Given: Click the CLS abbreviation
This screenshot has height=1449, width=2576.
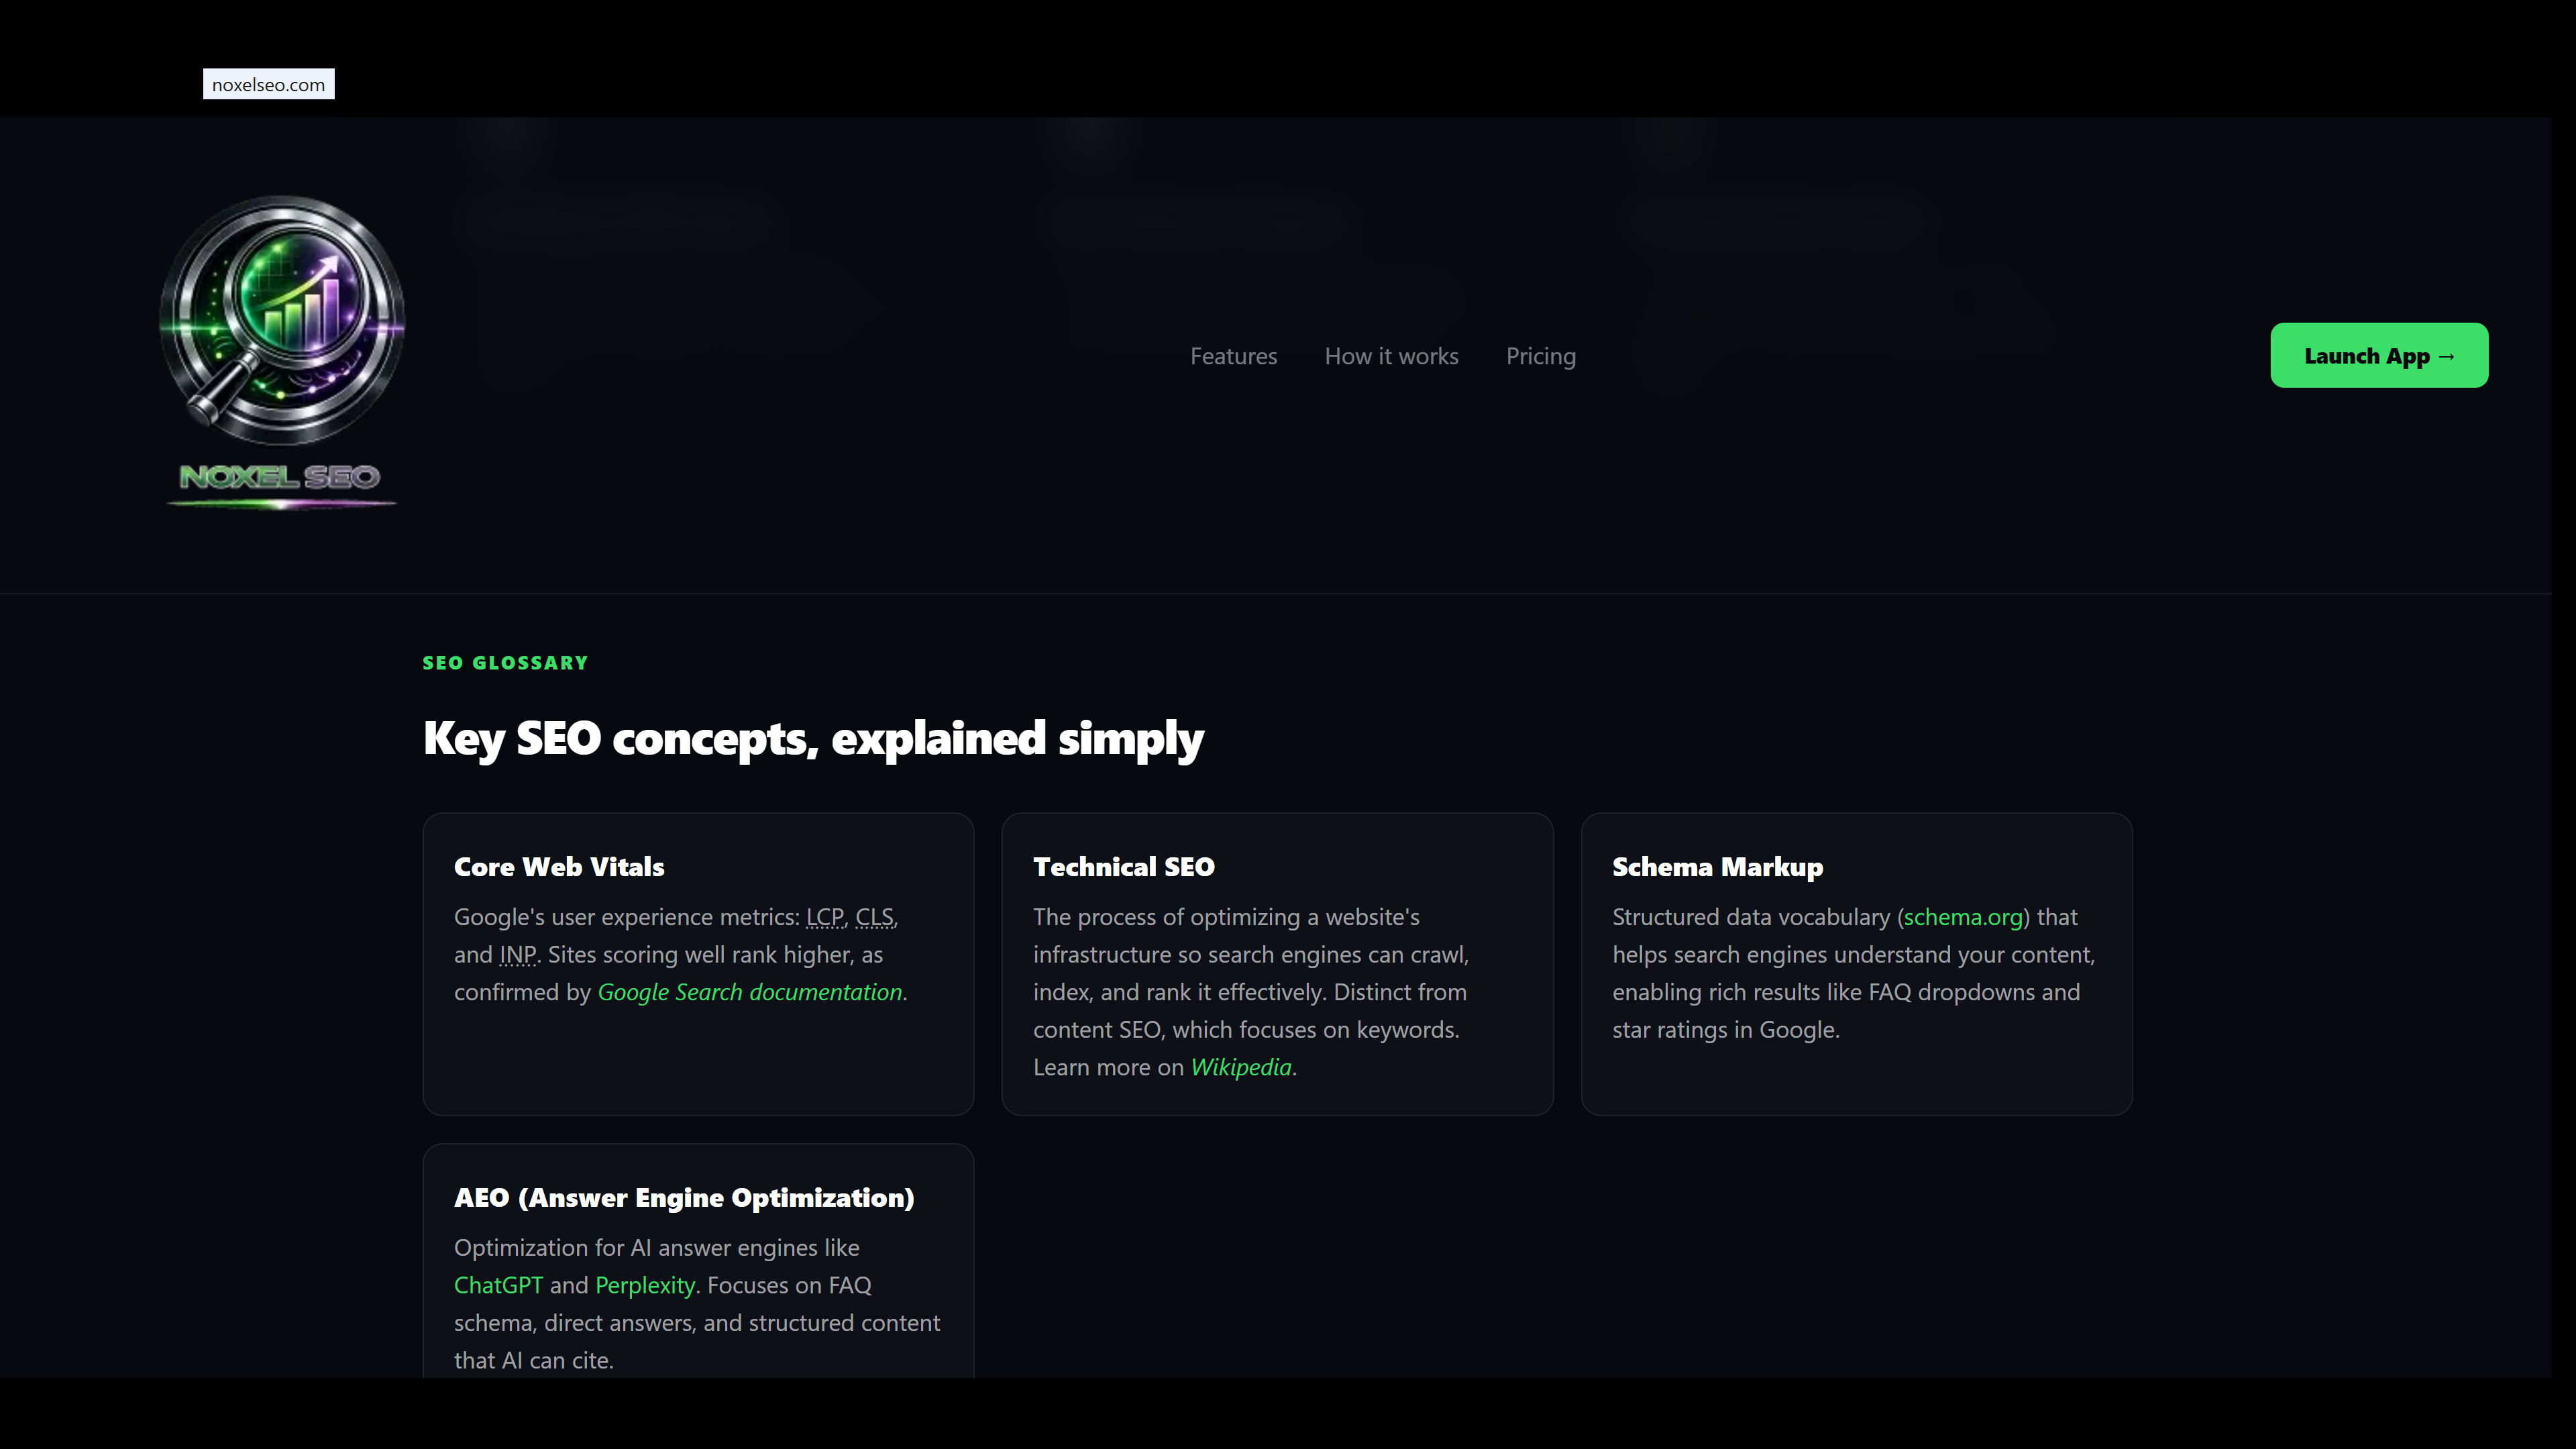Looking at the screenshot, I should click(x=874, y=917).
